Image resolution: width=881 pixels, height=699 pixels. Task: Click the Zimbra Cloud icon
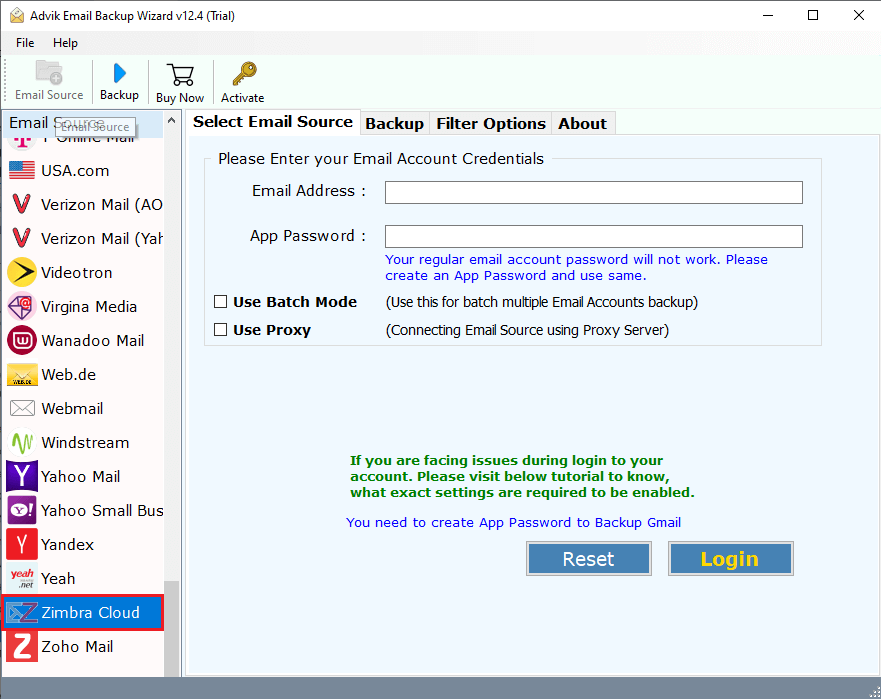point(22,612)
